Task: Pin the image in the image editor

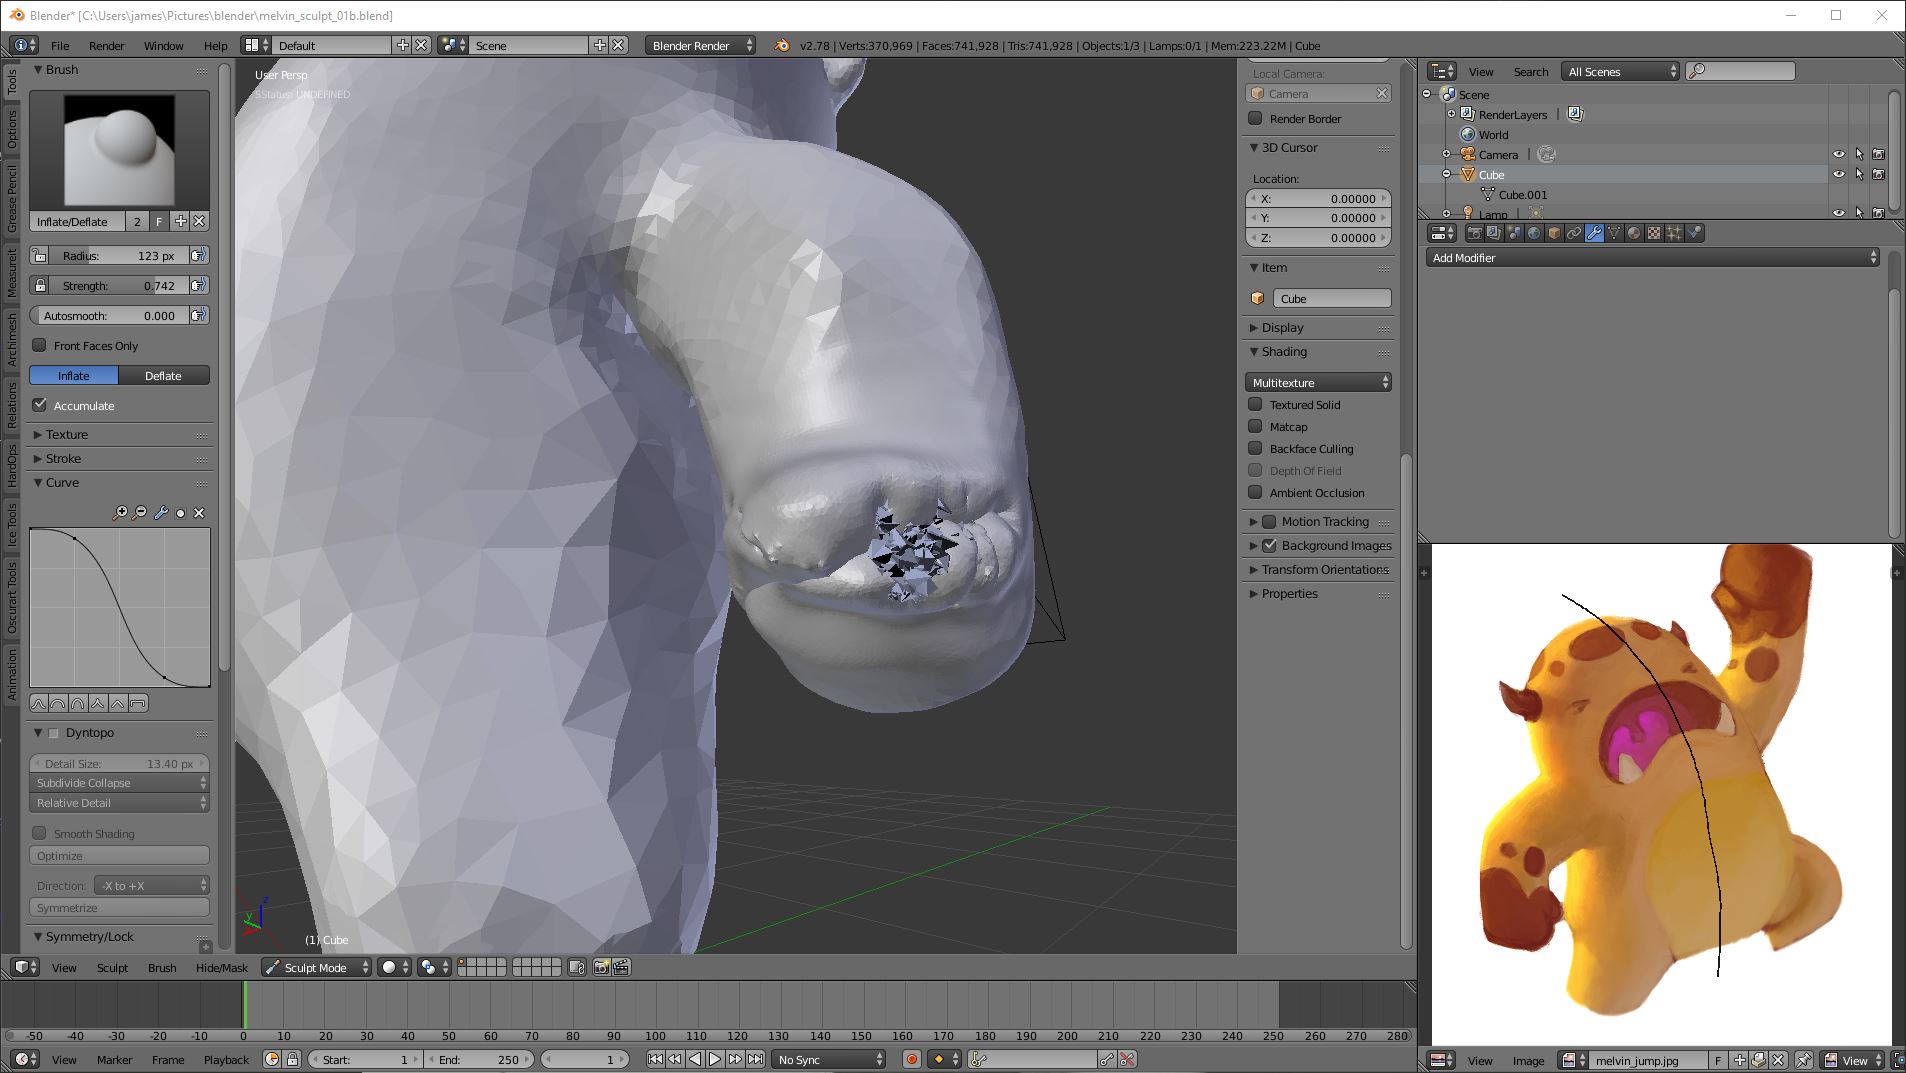Action: pos(1804,1060)
